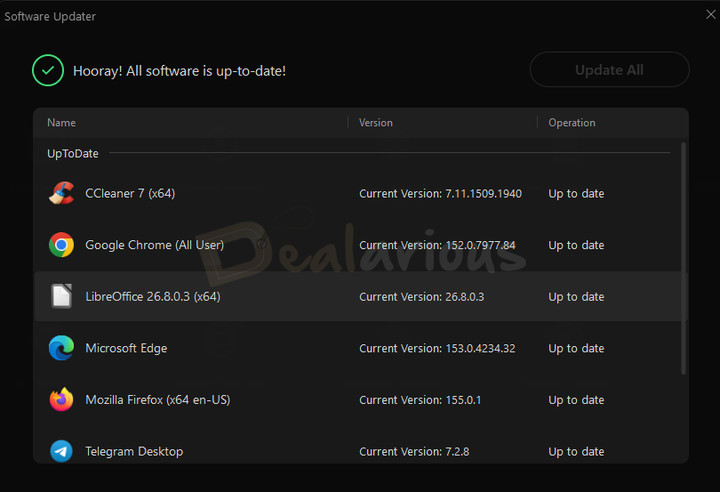The image size is (720, 492).
Task: Click the vertical scrollbar of the software list
Action: [683, 258]
